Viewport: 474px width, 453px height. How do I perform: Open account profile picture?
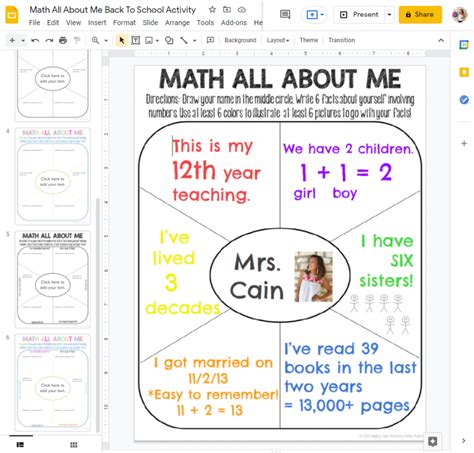(460, 15)
